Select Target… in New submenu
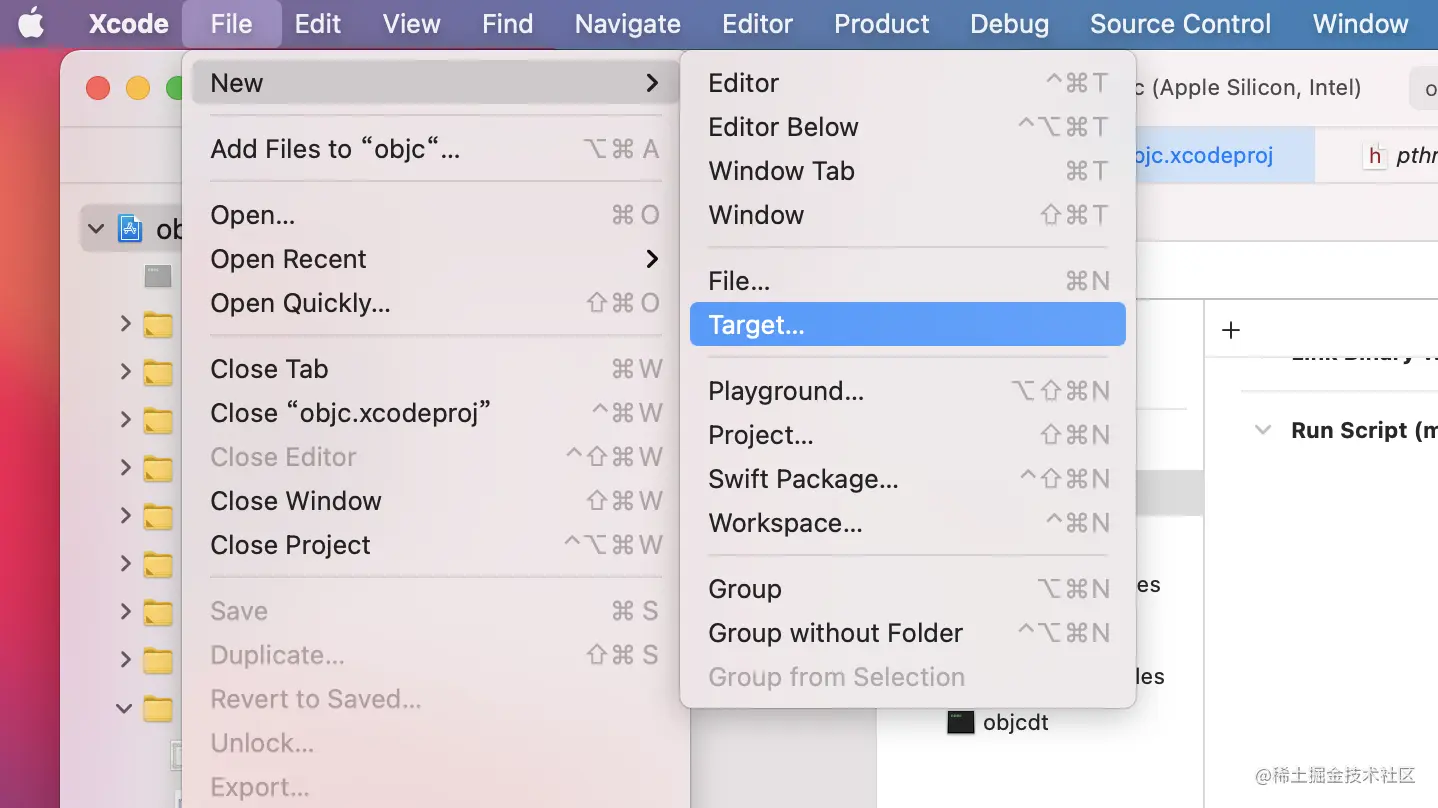Viewport: 1438px width, 808px height. tap(908, 325)
